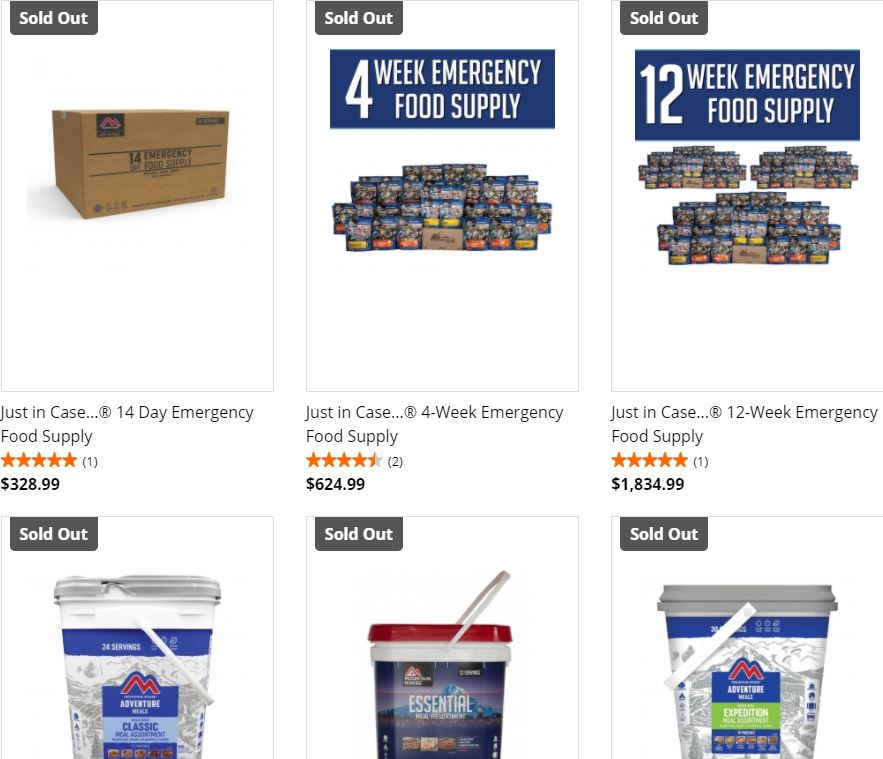883x759 pixels.
Task: Click Sold Out badge on 14 Day box
Action: point(54,17)
